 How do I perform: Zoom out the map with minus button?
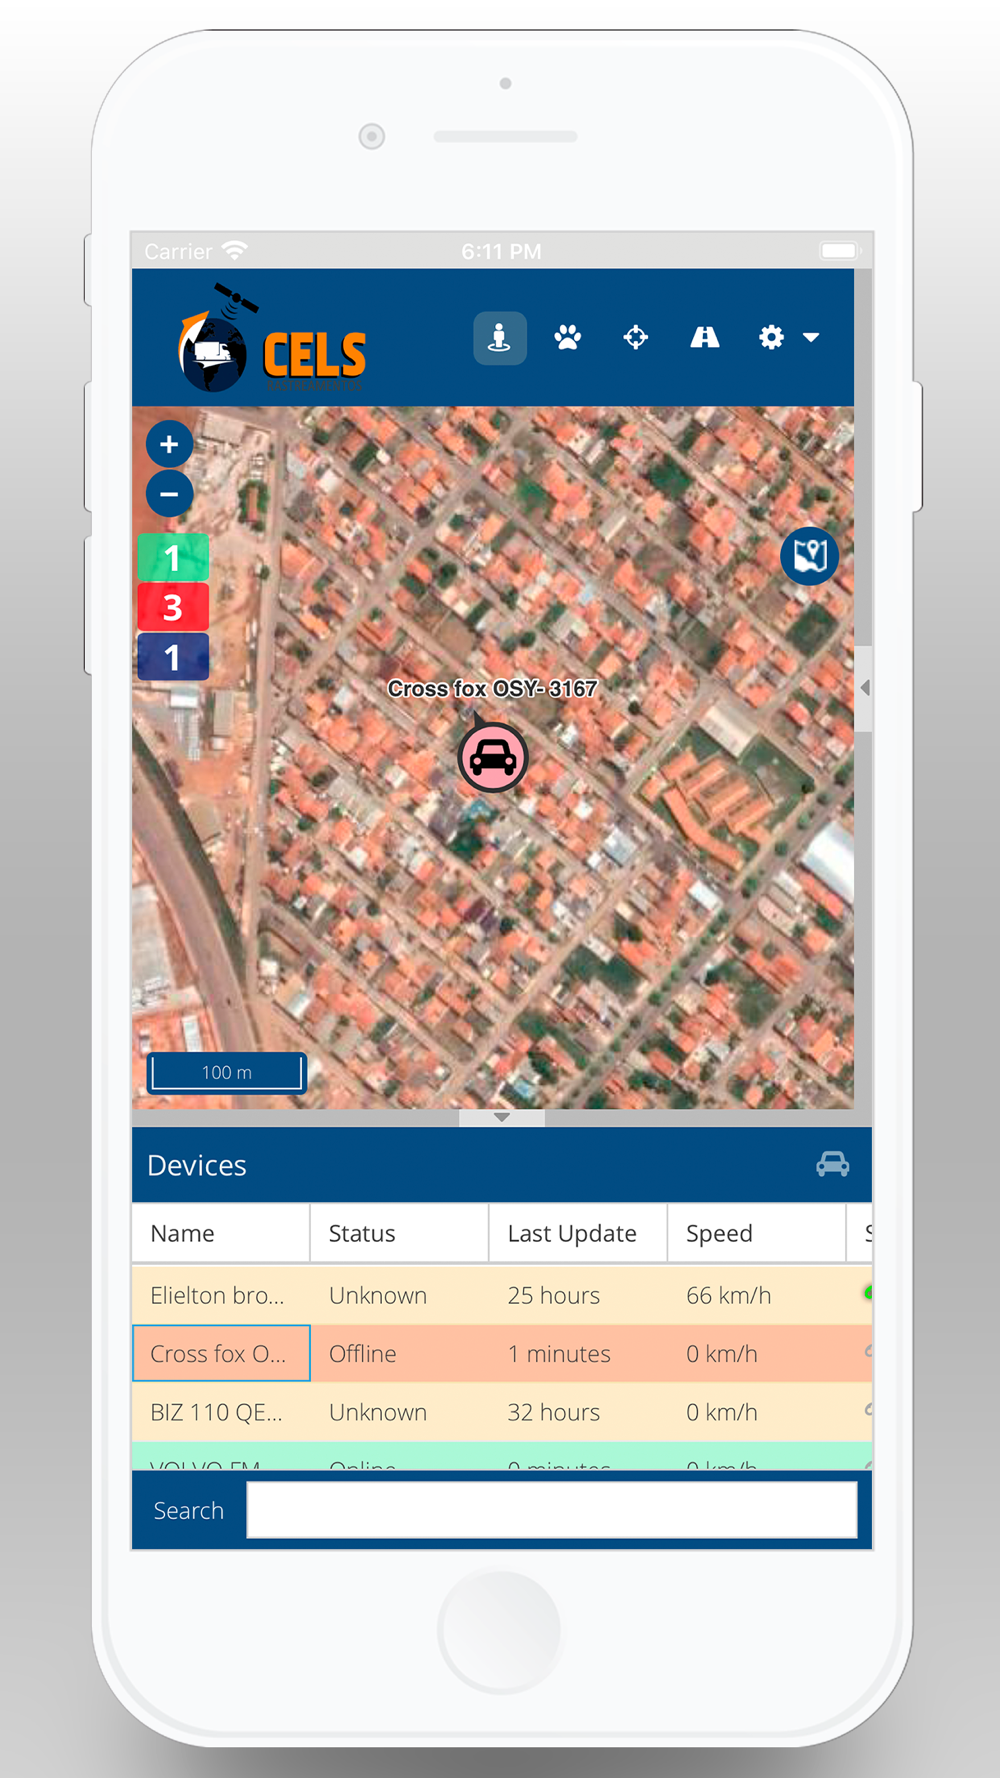coord(170,494)
